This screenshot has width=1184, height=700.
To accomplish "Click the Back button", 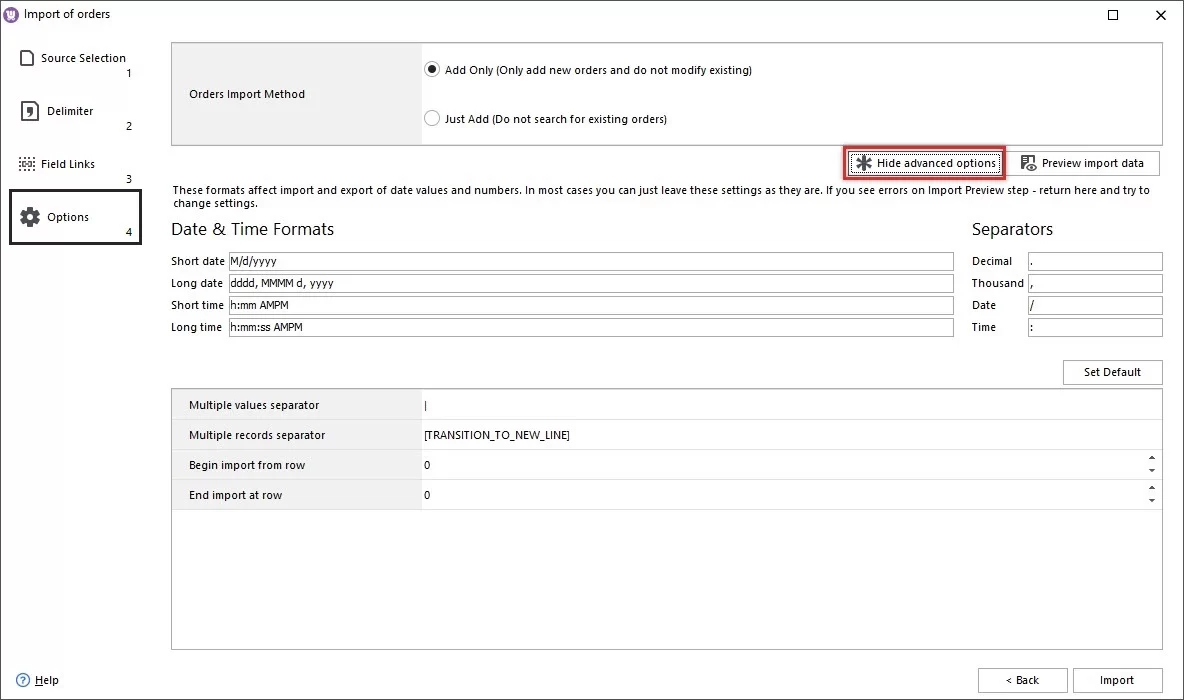I will (x=1023, y=680).
